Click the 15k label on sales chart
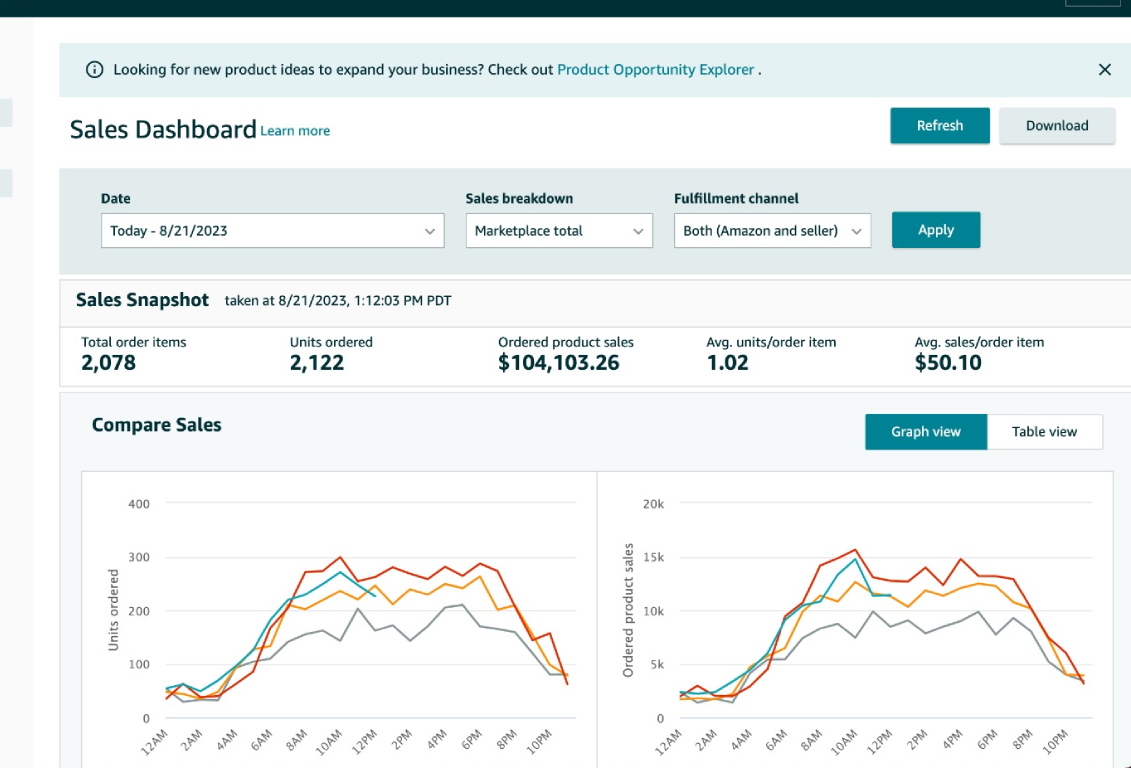 653,557
